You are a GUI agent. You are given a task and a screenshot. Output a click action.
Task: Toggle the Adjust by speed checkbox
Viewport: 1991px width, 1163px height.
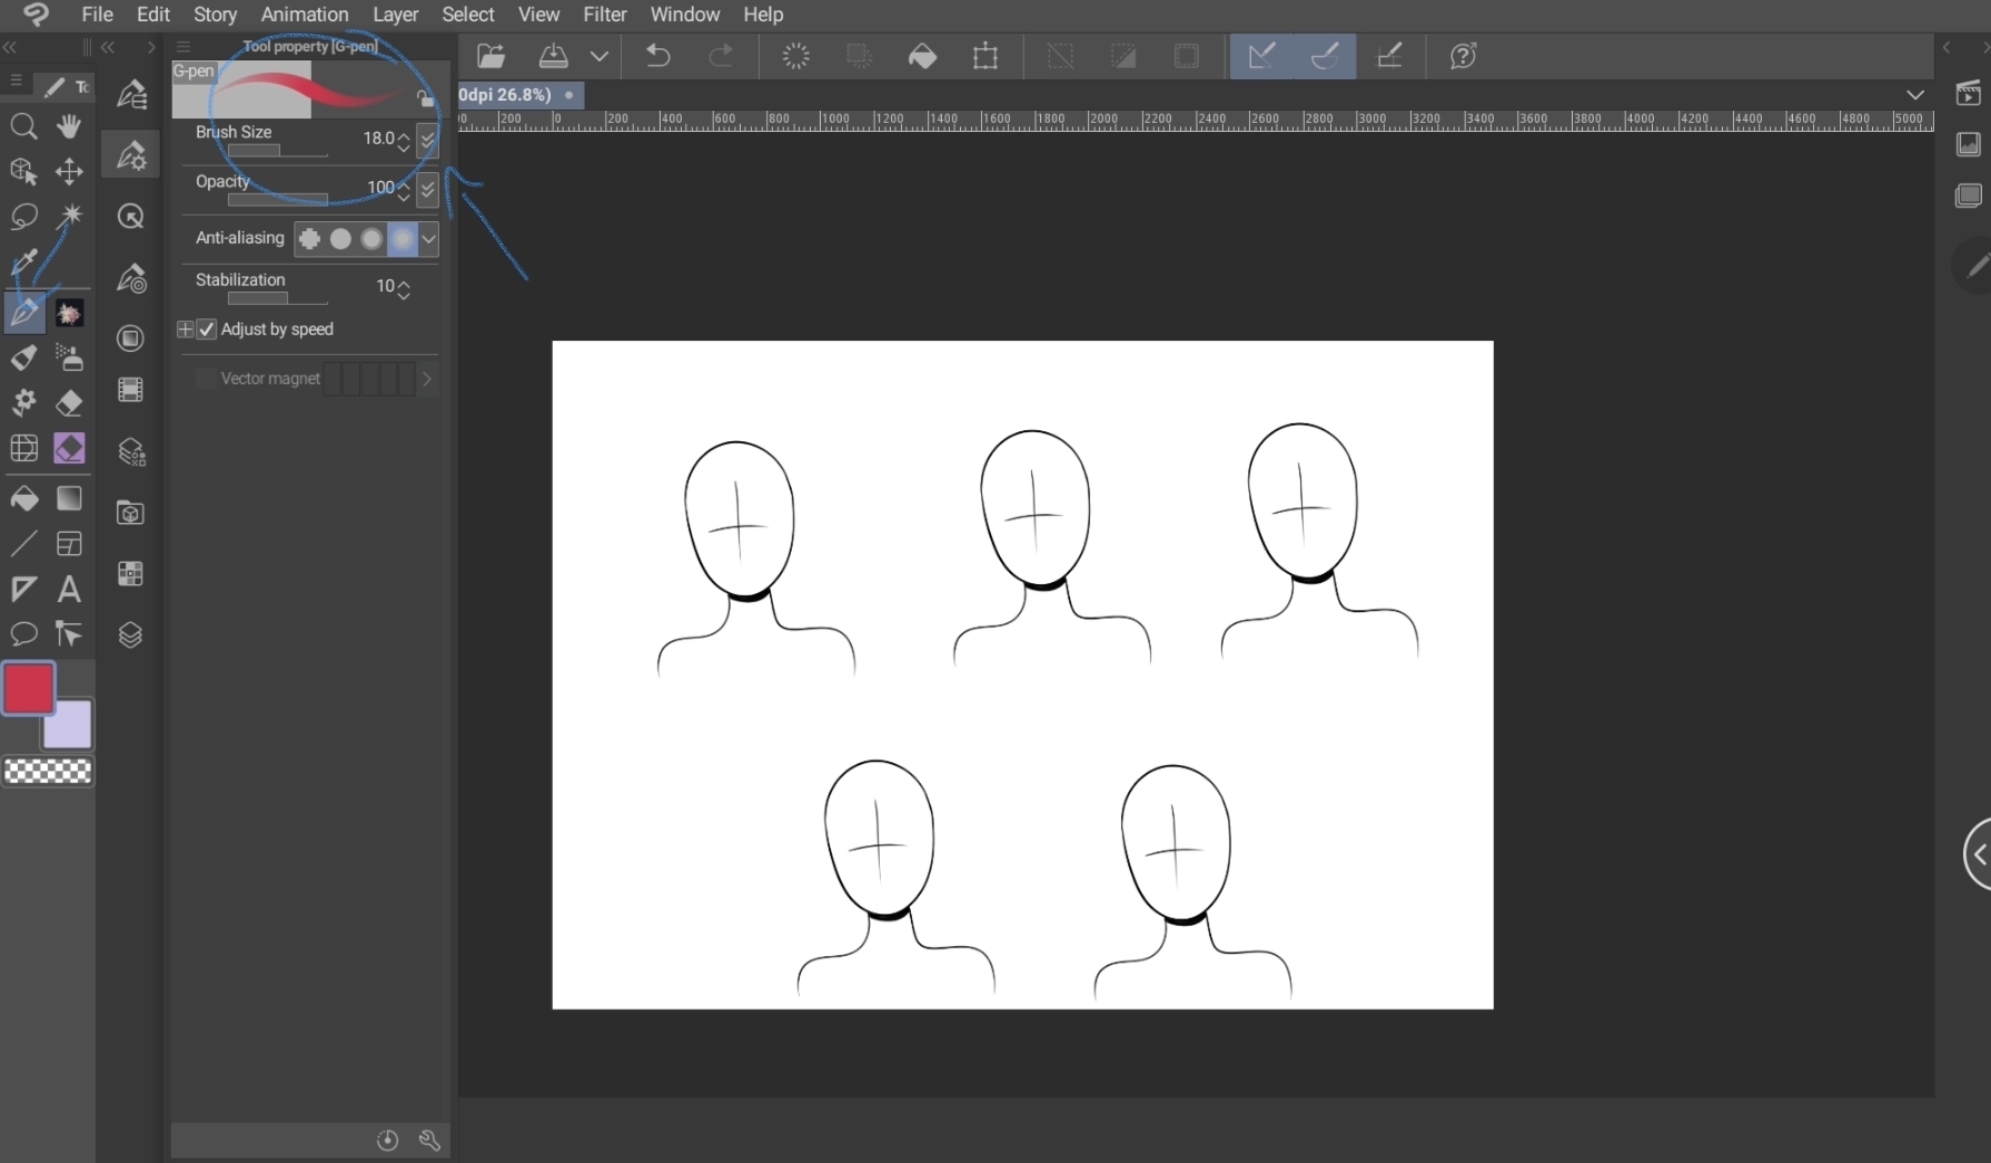coord(207,329)
